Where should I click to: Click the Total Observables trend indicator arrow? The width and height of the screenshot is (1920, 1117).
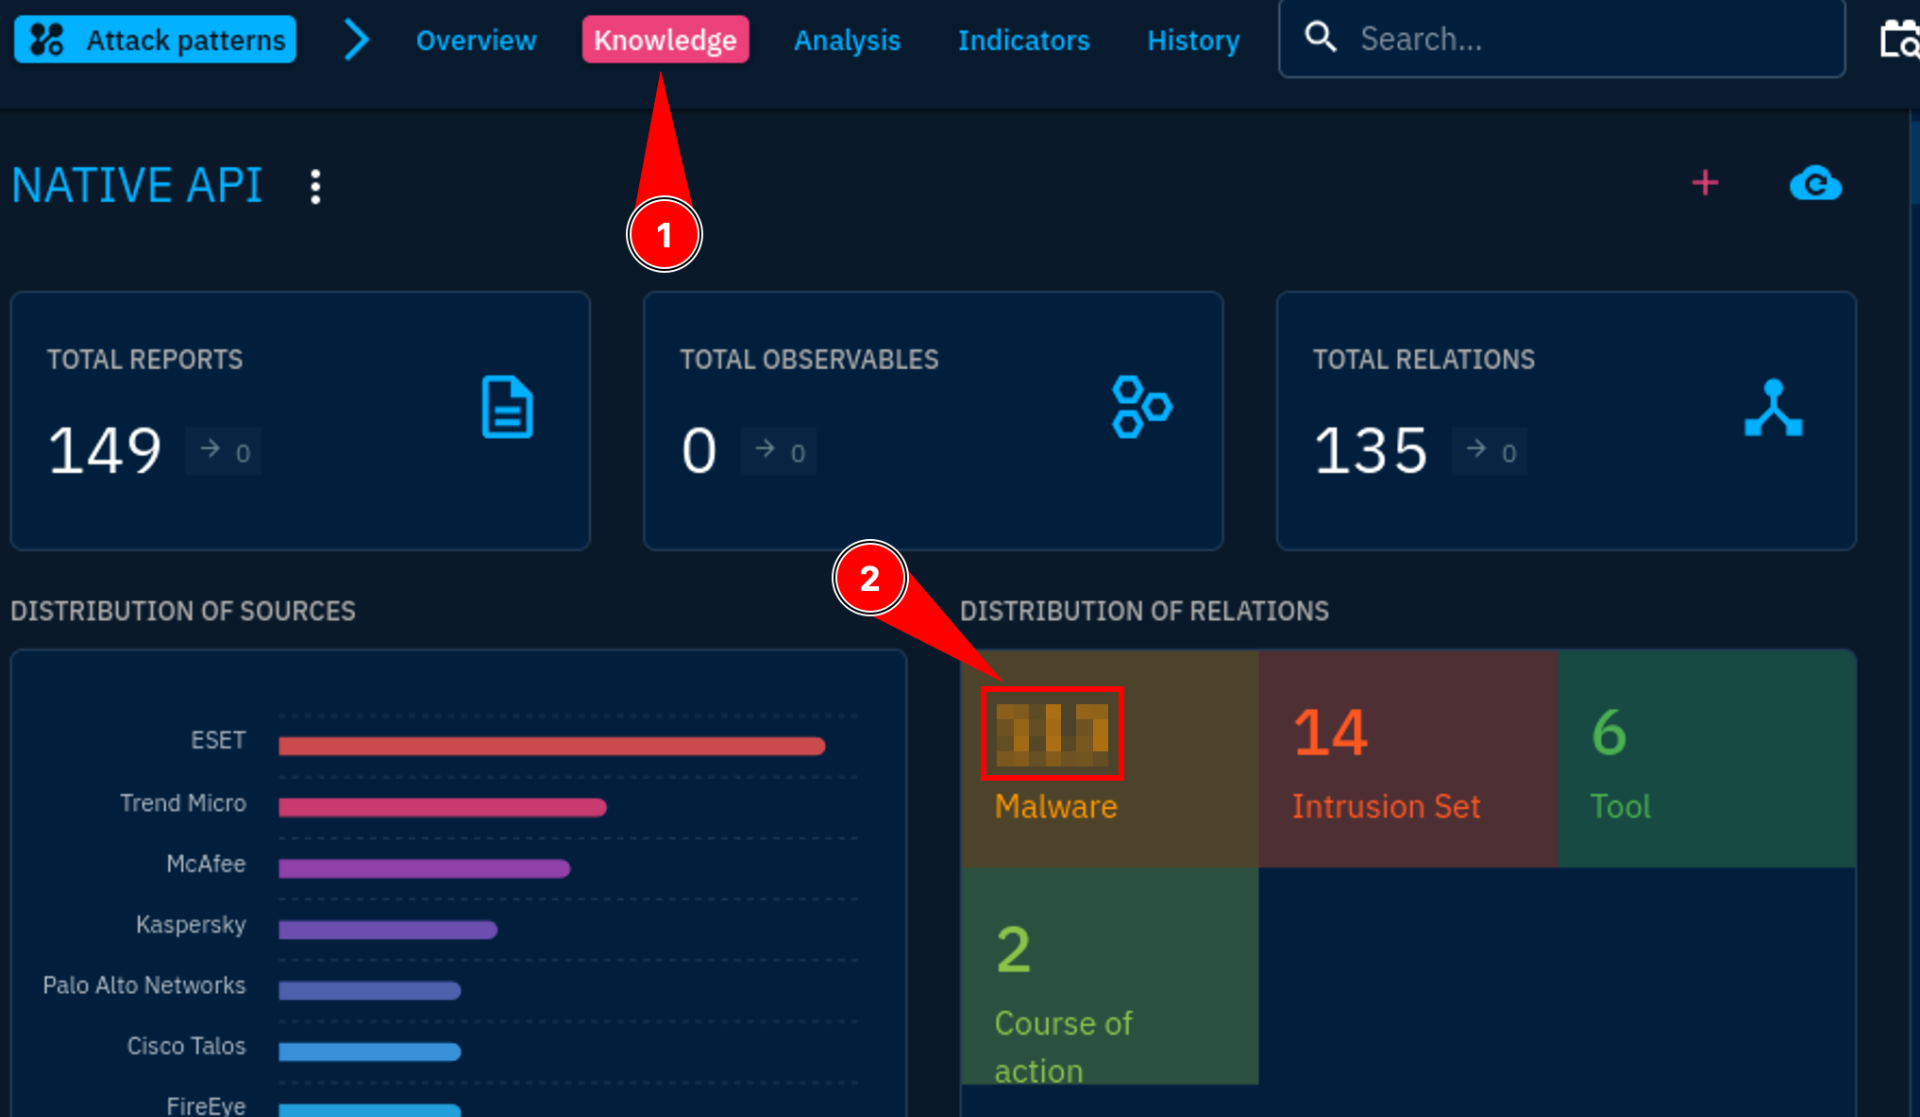tap(765, 449)
